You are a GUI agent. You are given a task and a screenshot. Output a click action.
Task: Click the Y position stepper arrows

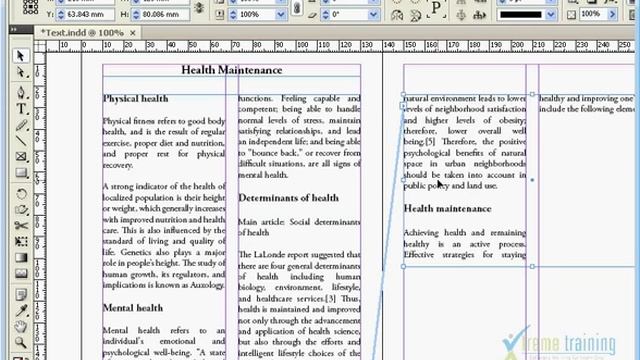pyautogui.click(x=61, y=15)
